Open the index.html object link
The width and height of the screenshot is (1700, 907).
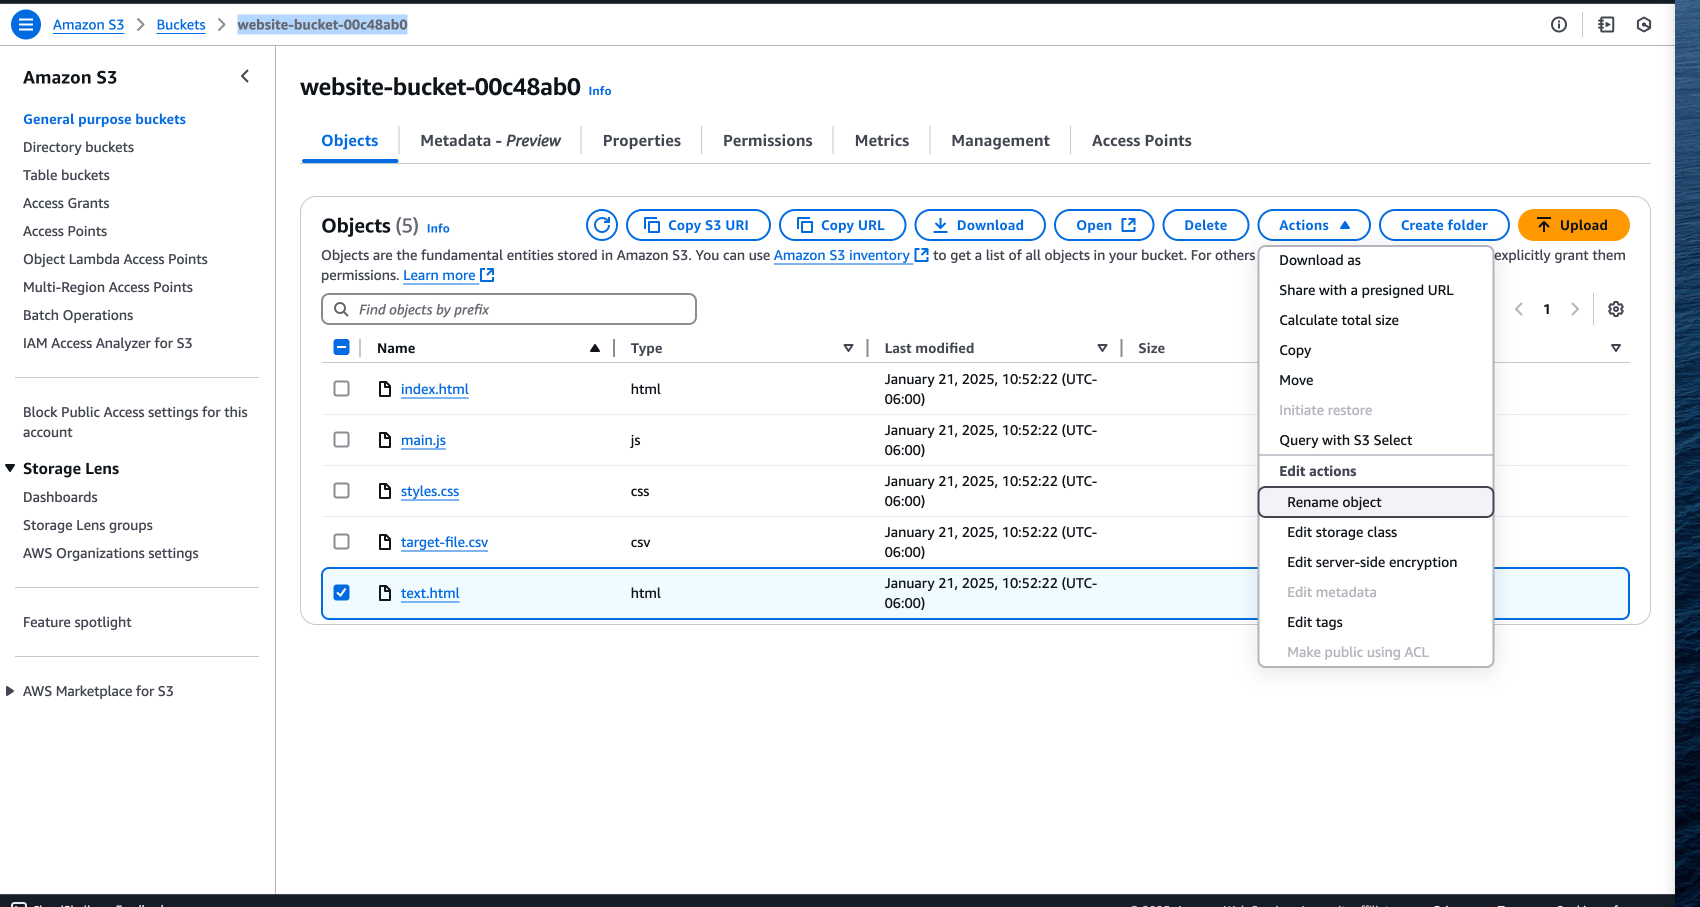[435, 389]
